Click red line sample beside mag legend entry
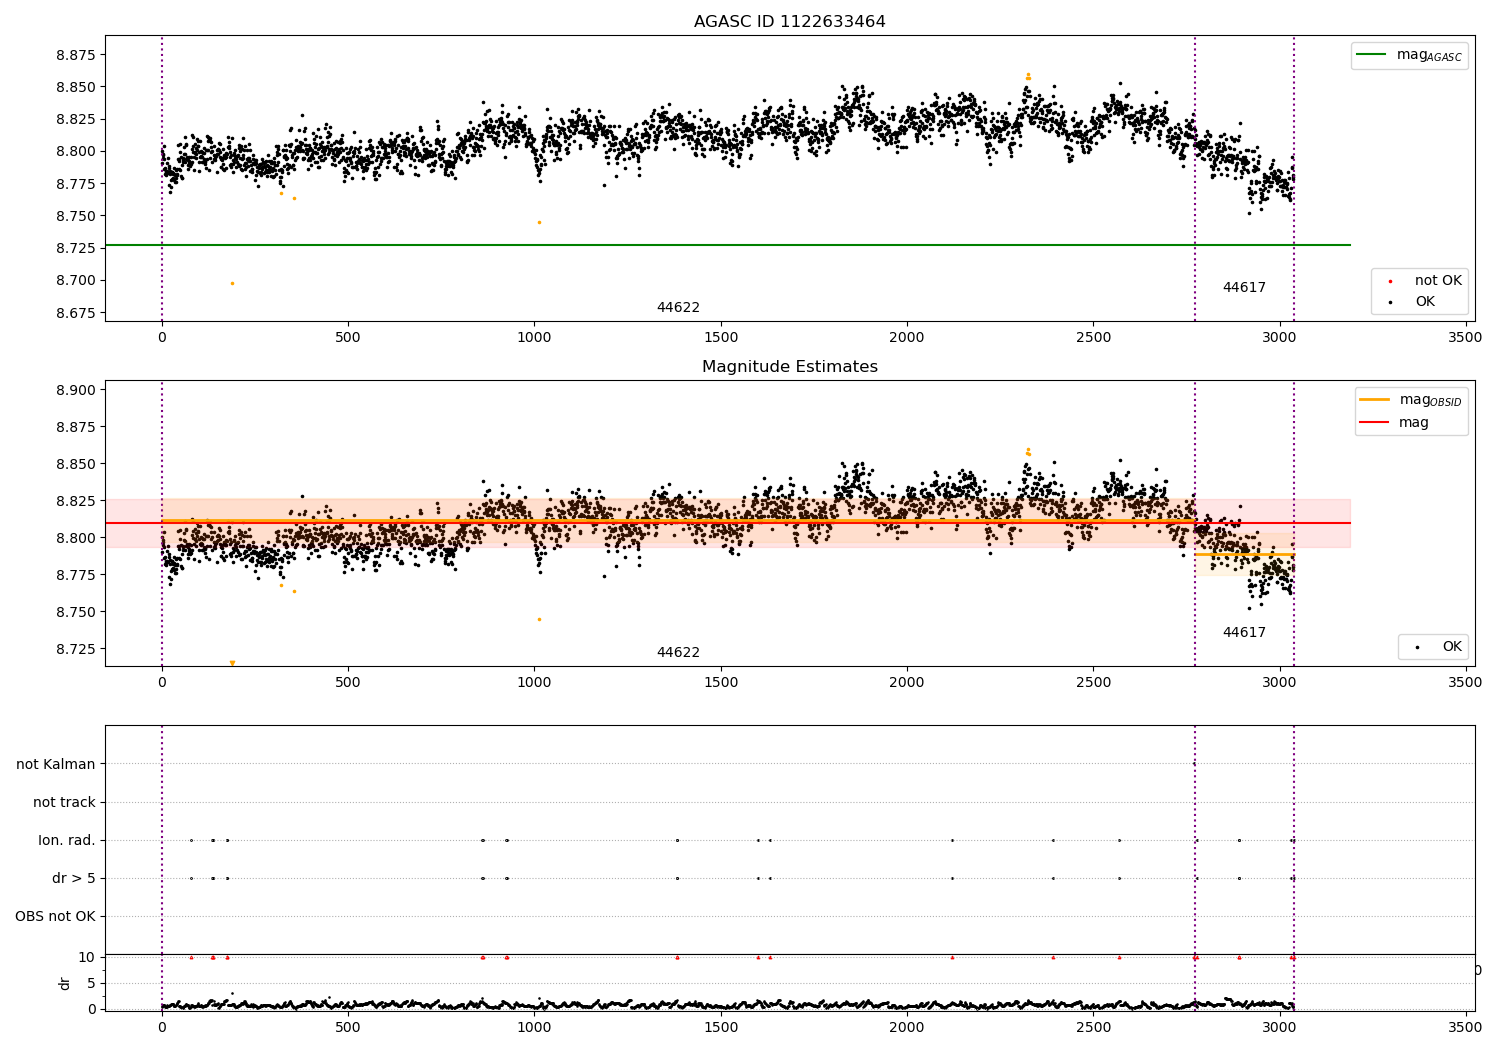The image size is (1500, 1050). tap(1375, 422)
